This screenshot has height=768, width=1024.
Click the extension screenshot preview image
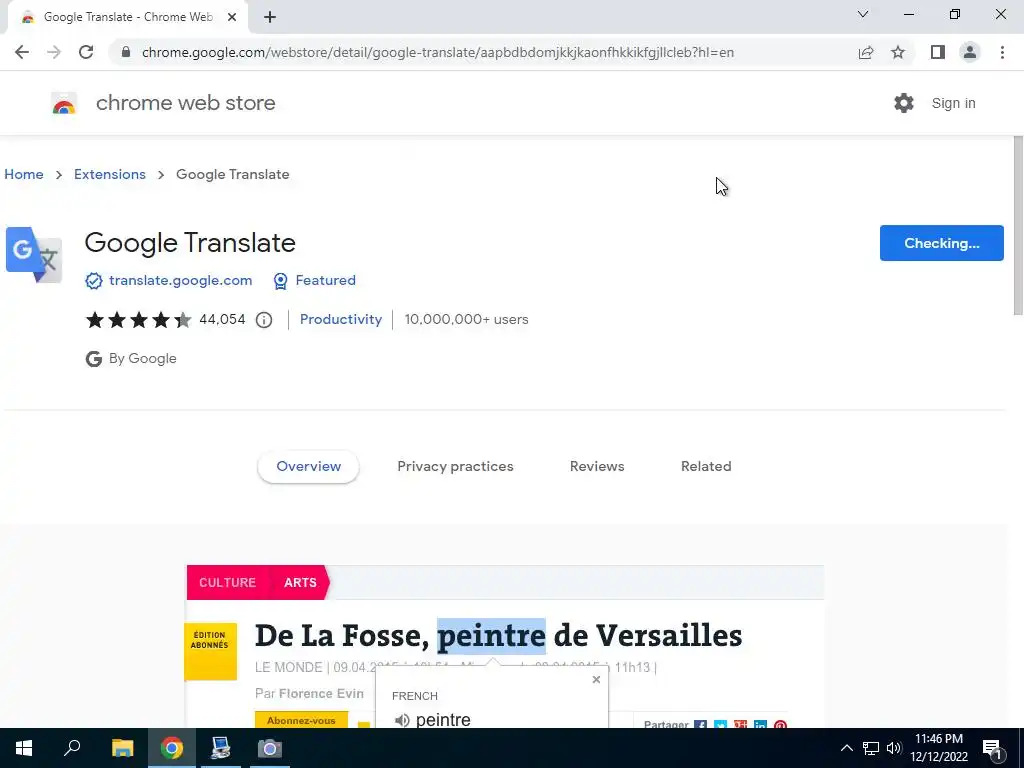[505, 646]
